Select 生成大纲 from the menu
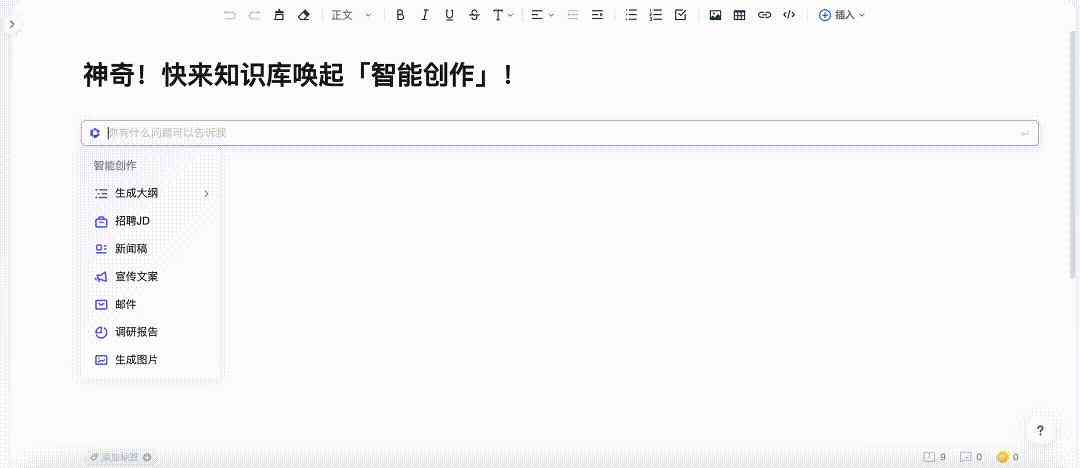The image size is (1080, 468). (151, 194)
